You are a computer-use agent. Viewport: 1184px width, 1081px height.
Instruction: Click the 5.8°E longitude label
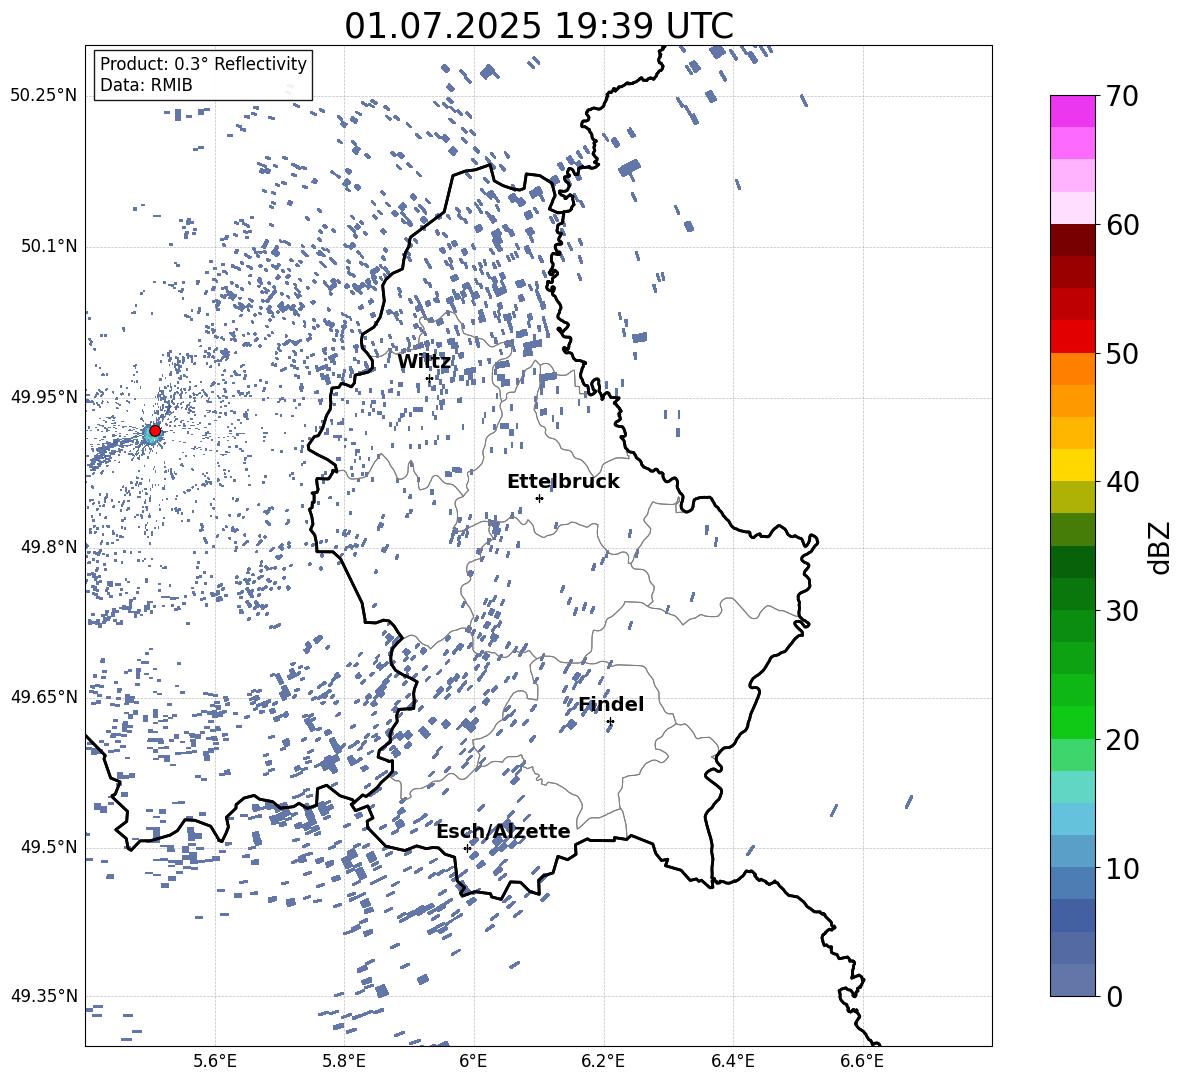(x=344, y=1061)
